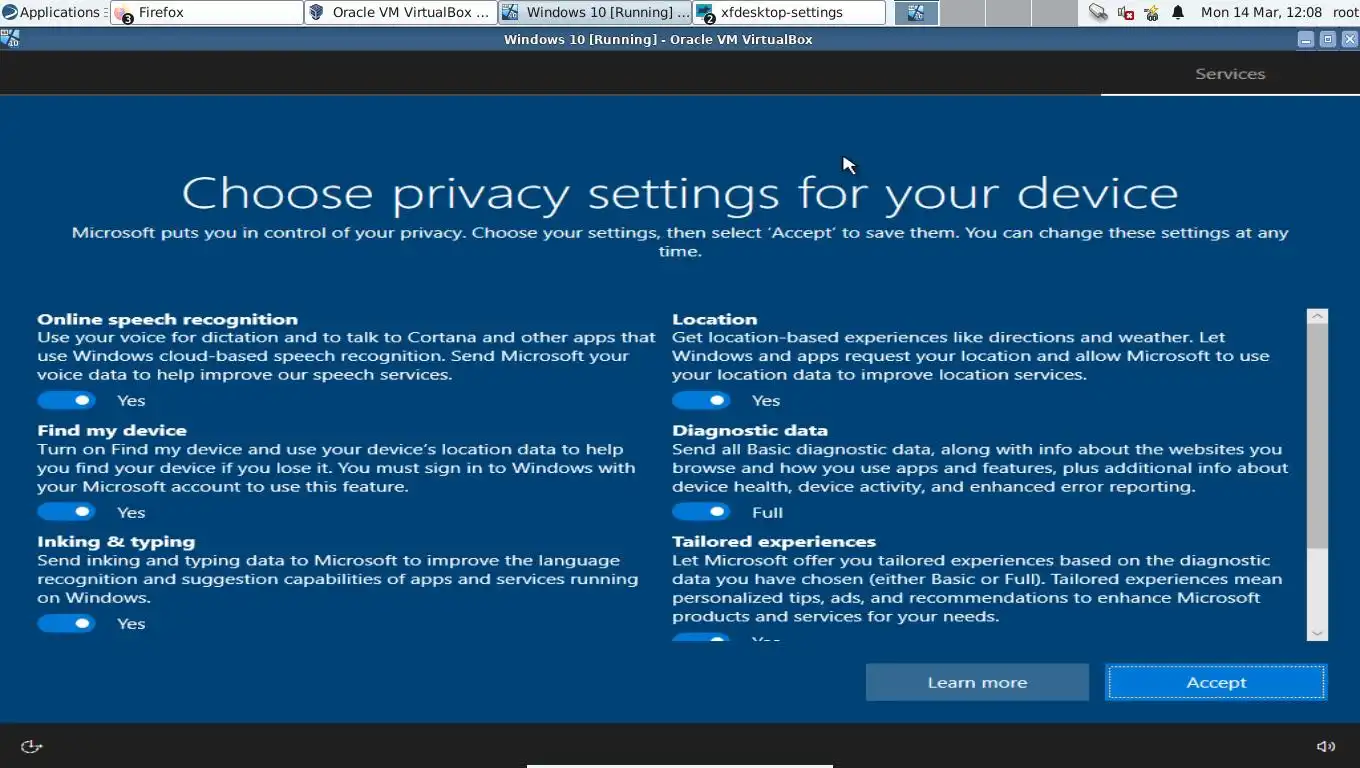Open the power manager tray icon

click(x=1151, y=12)
